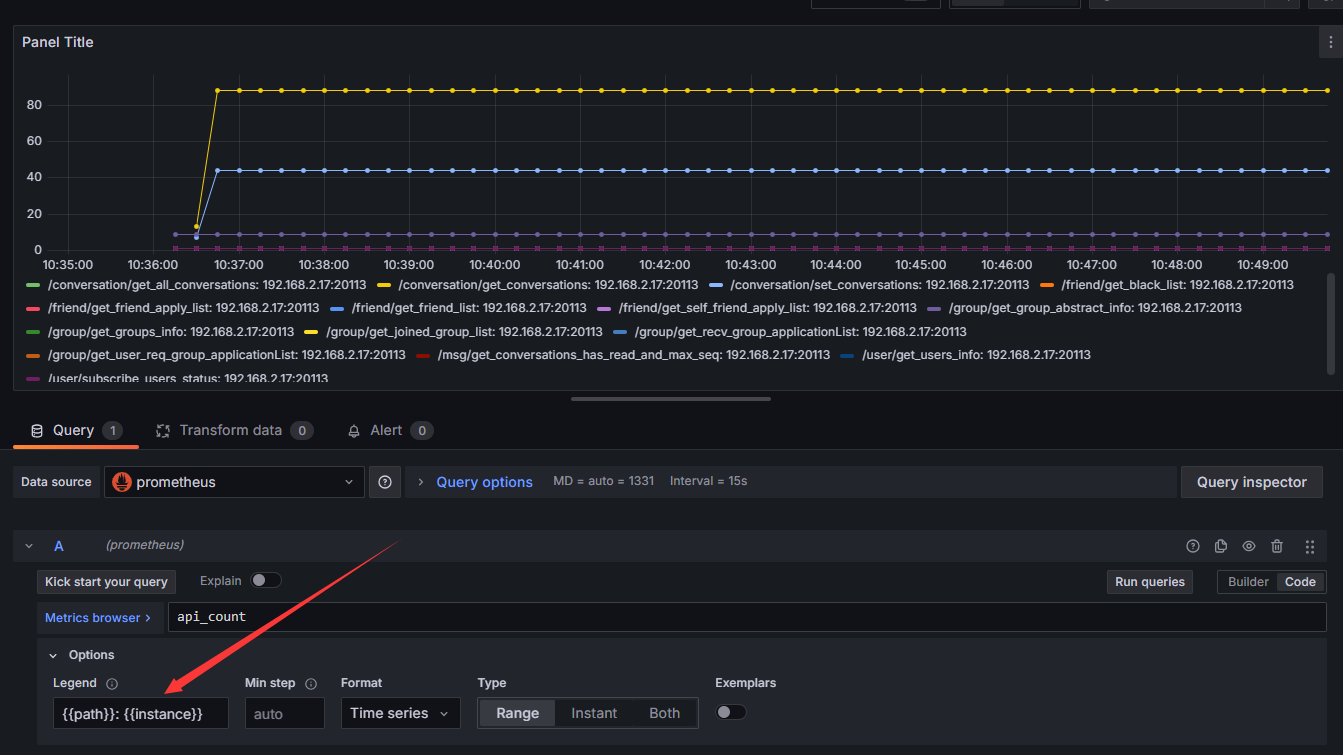The image size is (1343, 755).
Task: Click the info icon beside Legend
Action: [x=112, y=684]
